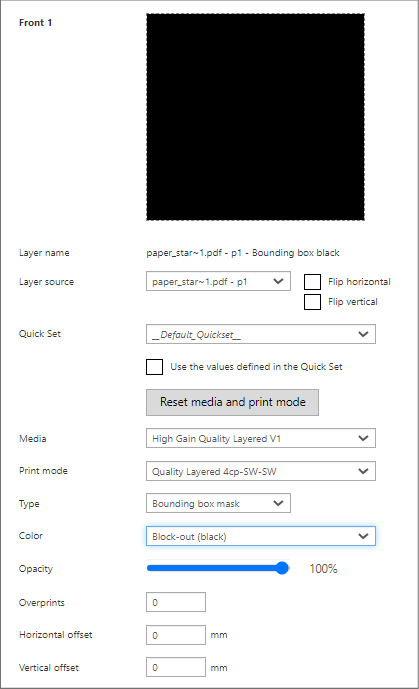Screen dimensions: 419x689
Task: Click into the Overprints input field
Action: tap(176, 602)
